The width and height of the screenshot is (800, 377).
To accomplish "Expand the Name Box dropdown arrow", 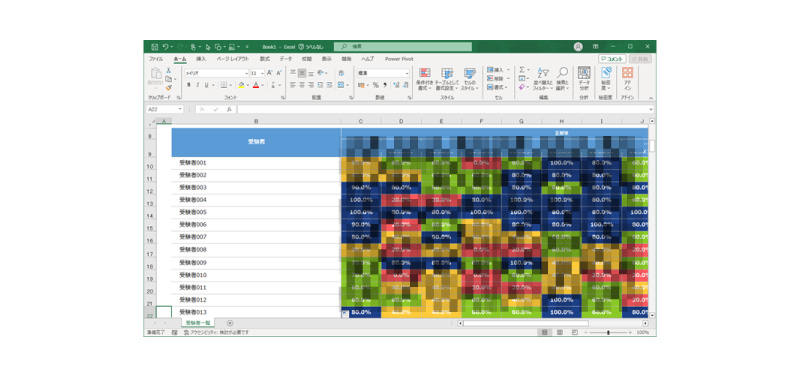I will (x=180, y=109).
